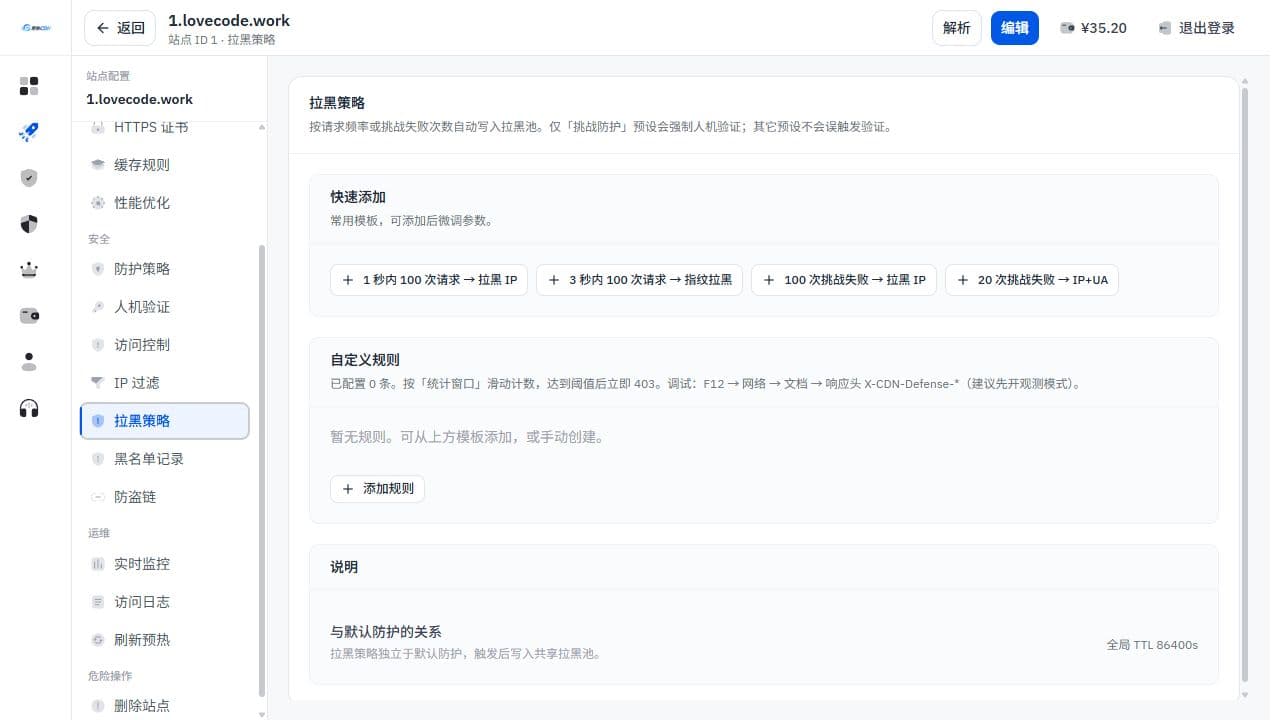Switch to the 编辑 tab

pyautogui.click(x=1015, y=28)
